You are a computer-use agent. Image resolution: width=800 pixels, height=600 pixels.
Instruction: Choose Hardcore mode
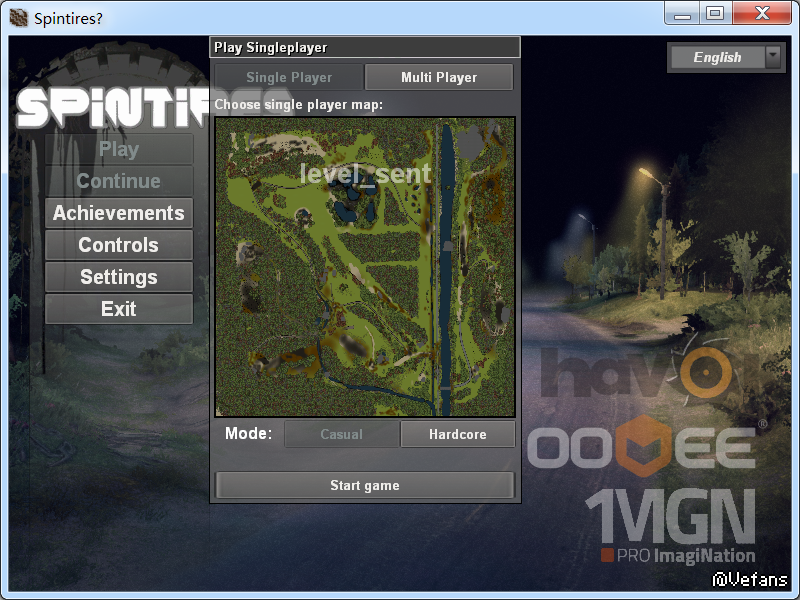(x=458, y=434)
